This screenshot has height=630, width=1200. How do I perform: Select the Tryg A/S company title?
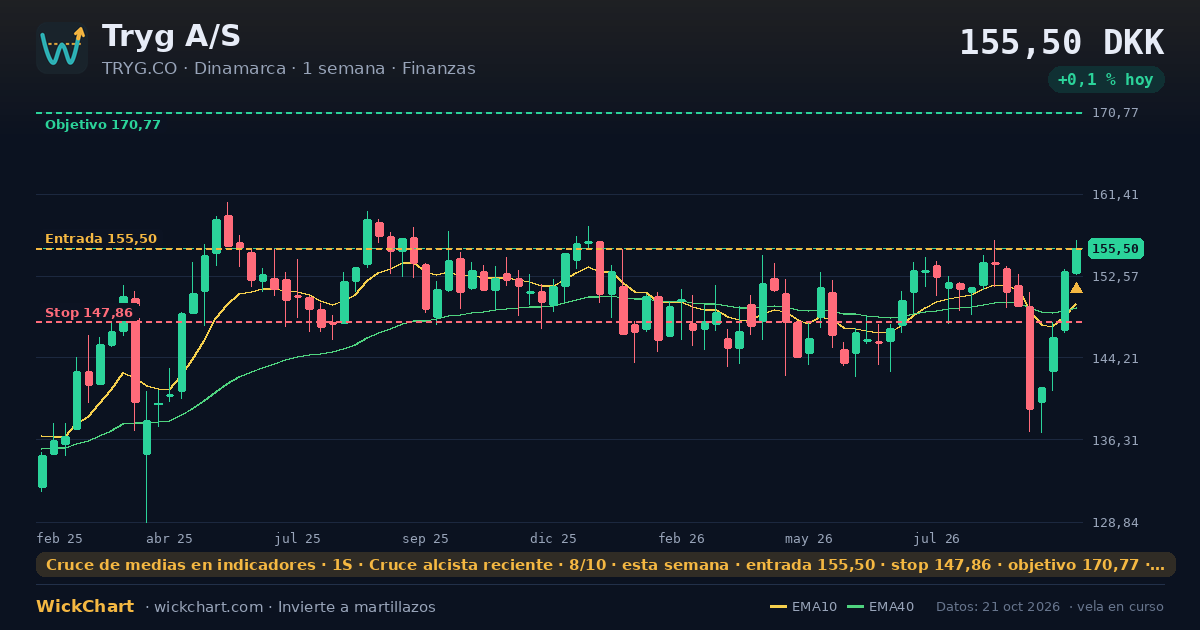point(171,36)
